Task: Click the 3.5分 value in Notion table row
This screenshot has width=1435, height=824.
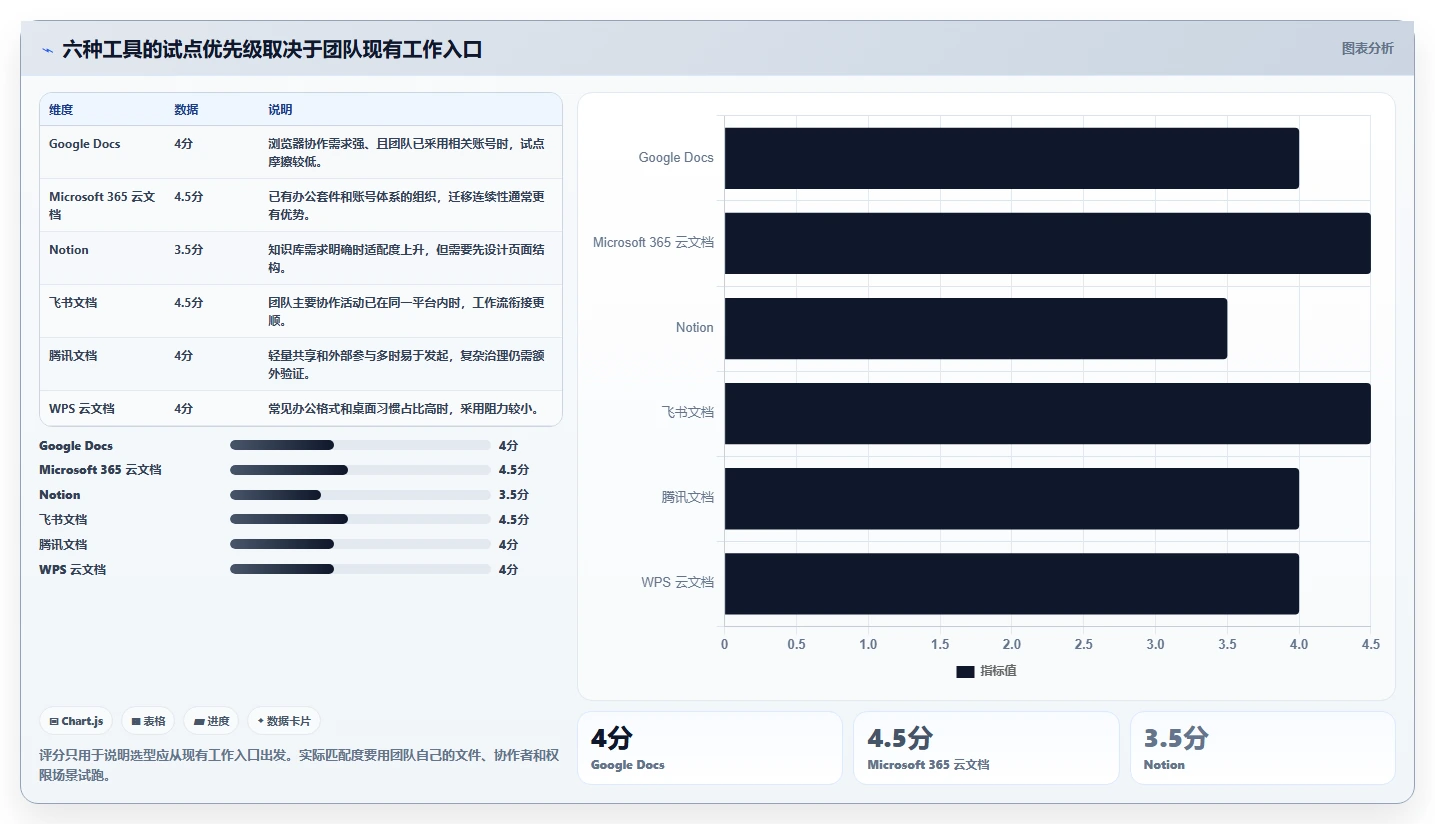Action: pos(188,250)
